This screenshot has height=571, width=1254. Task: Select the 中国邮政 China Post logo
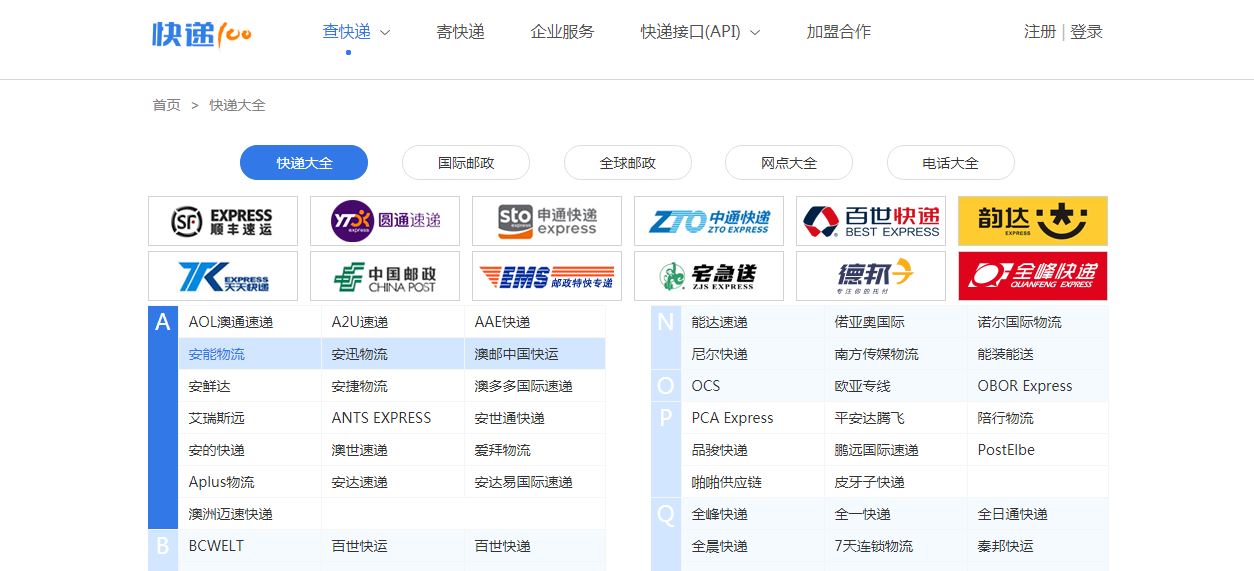[x=385, y=276]
